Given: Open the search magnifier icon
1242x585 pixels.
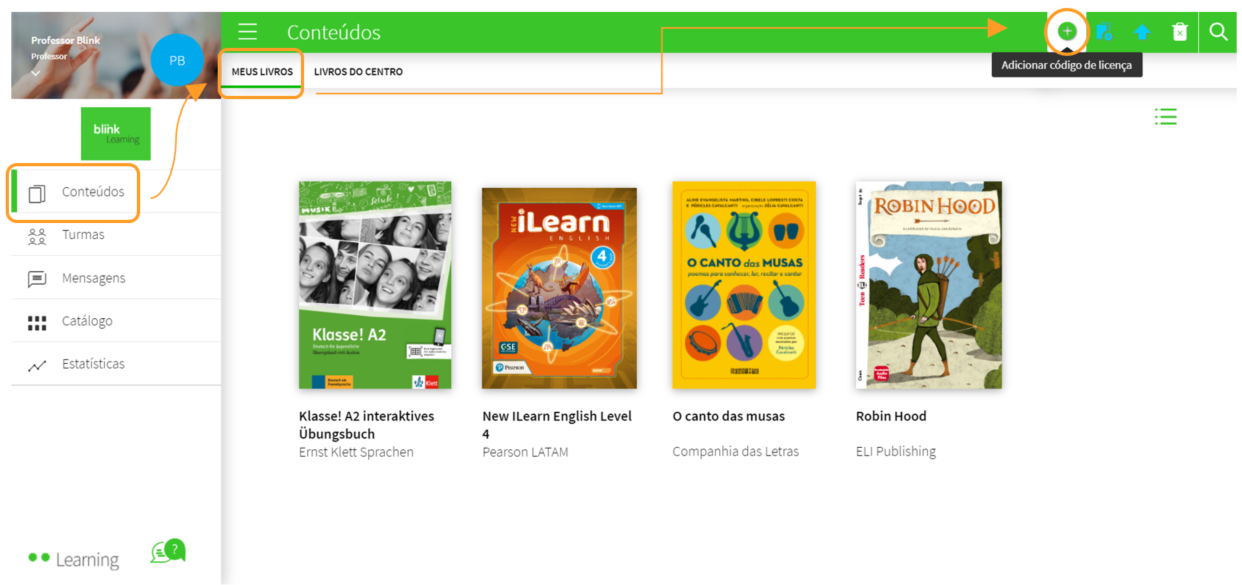Looking at the screenshot, I should point(1218,31).
